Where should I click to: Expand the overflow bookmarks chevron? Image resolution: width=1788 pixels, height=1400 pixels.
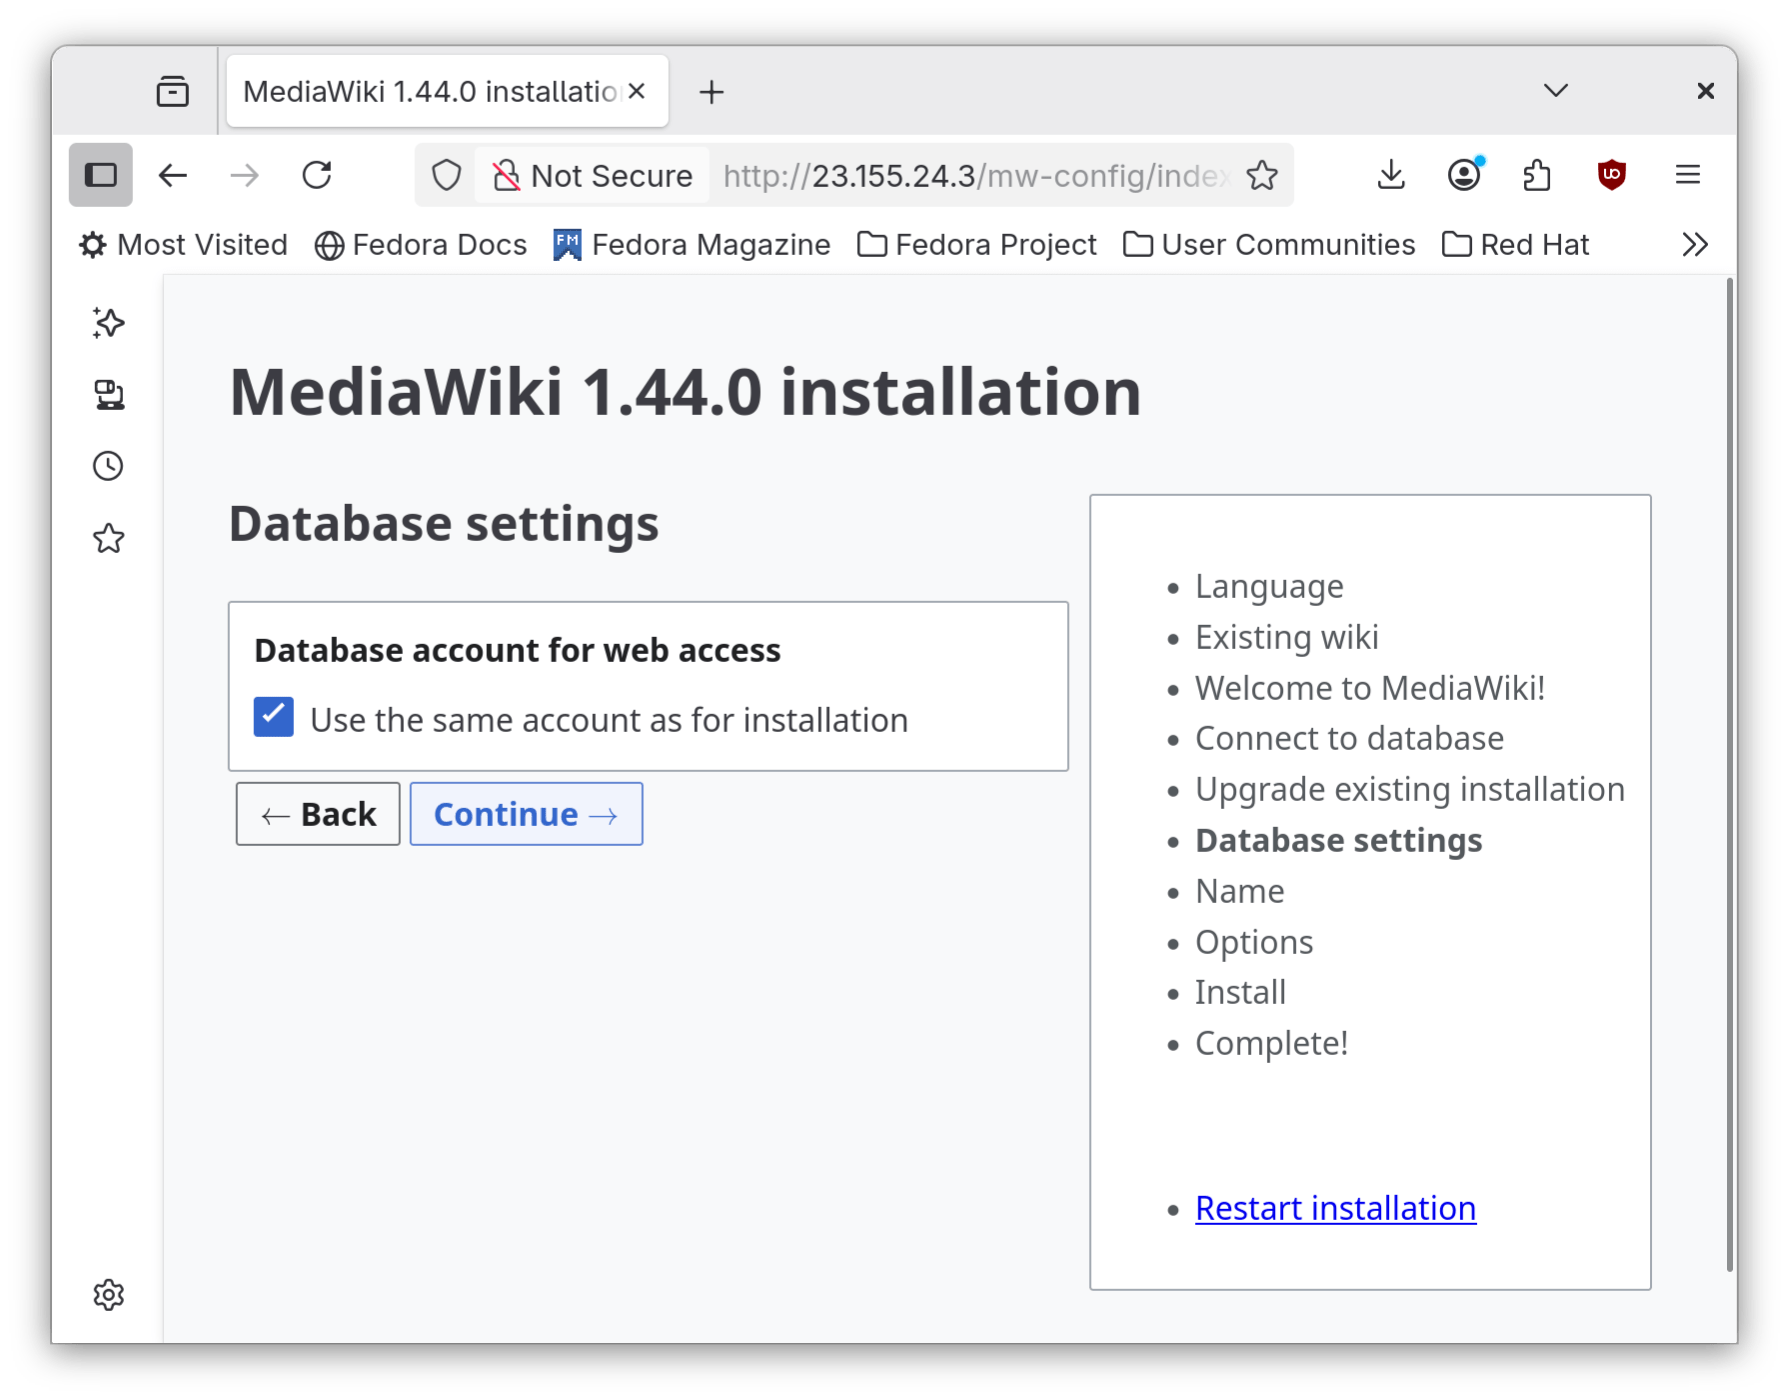(x=1694, y=243)
